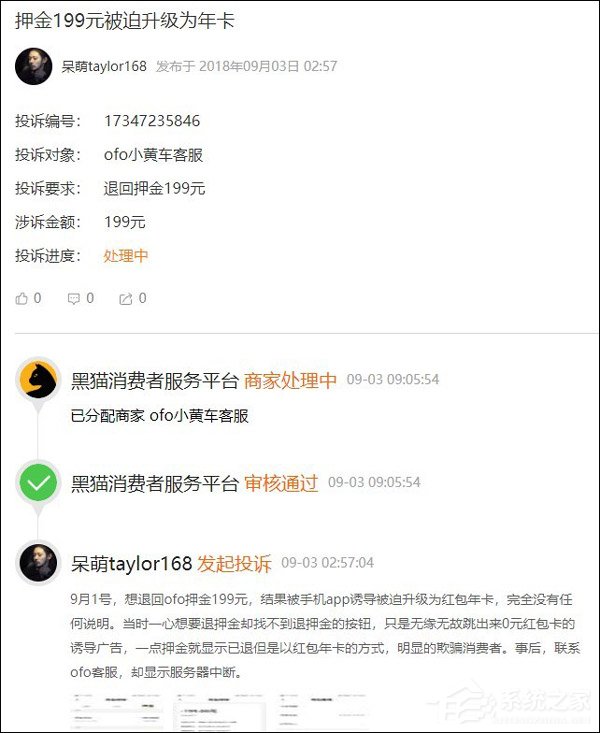
Task: Open the poster's avatar at top of page
Action: pyautogui.click(x=34, y=66)
